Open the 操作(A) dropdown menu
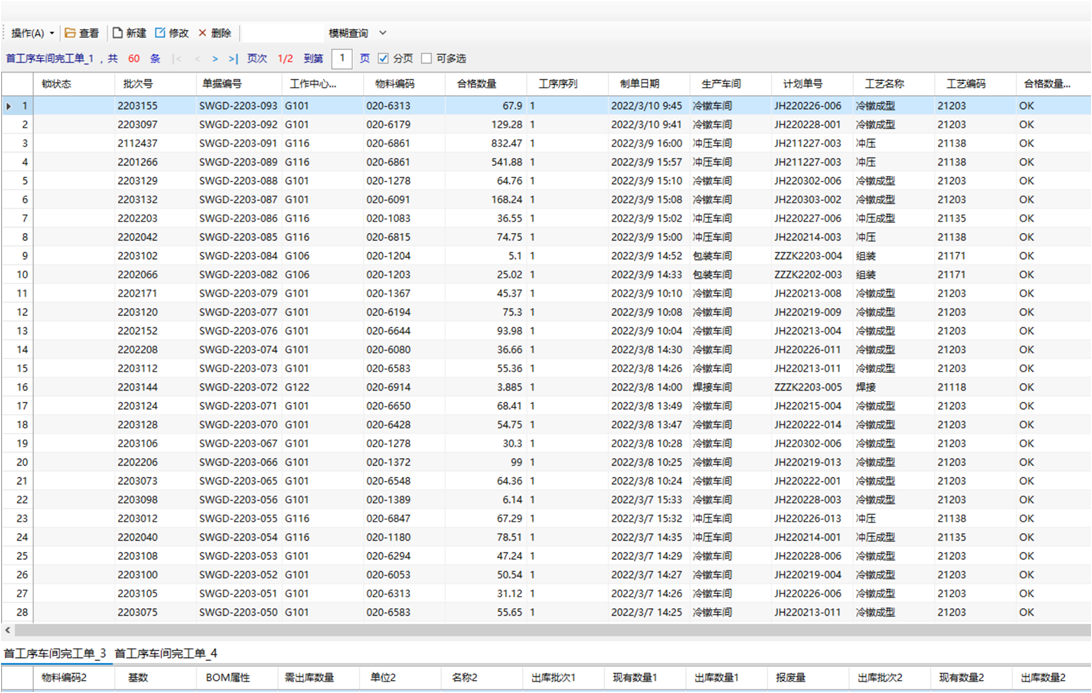1092x693 pixels. [x=33, y=33]
